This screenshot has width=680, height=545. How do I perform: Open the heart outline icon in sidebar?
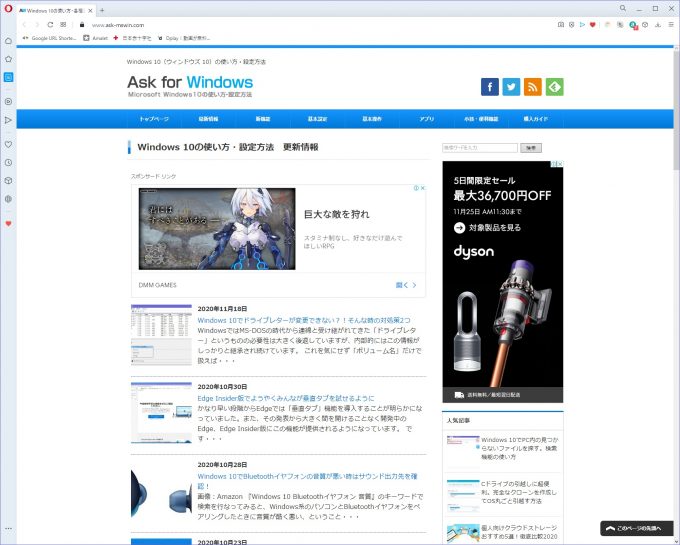(x=8, y=144)
